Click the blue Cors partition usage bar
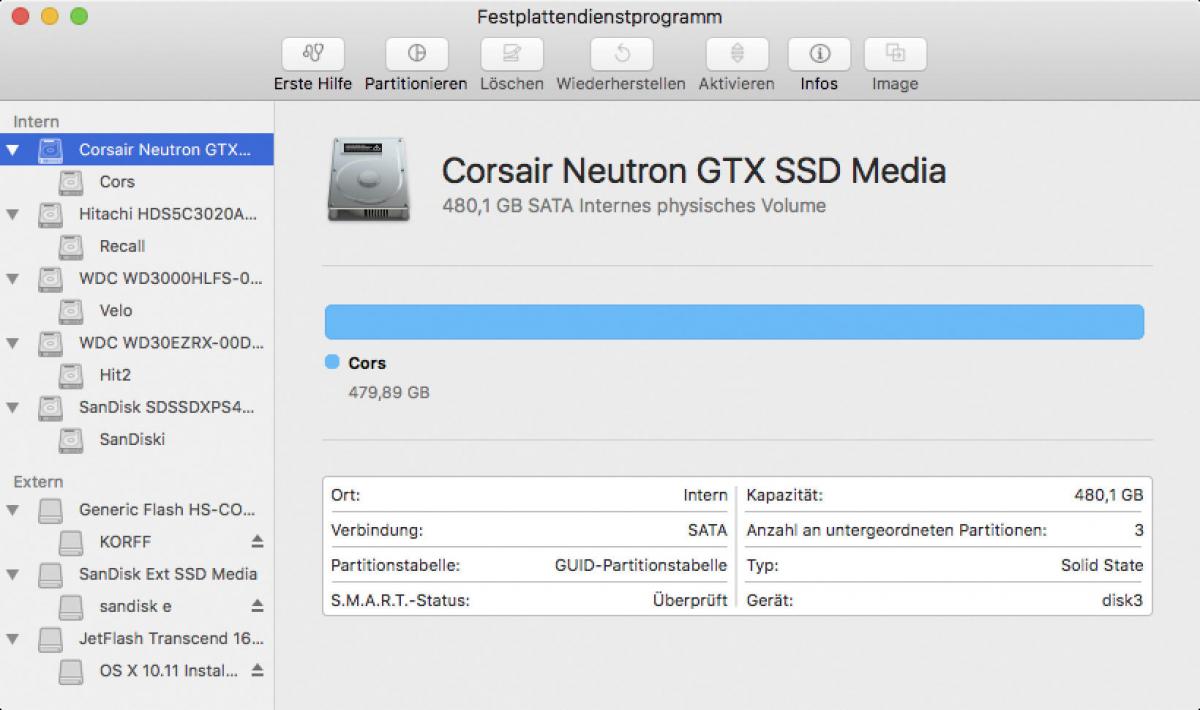 [734, 322]
